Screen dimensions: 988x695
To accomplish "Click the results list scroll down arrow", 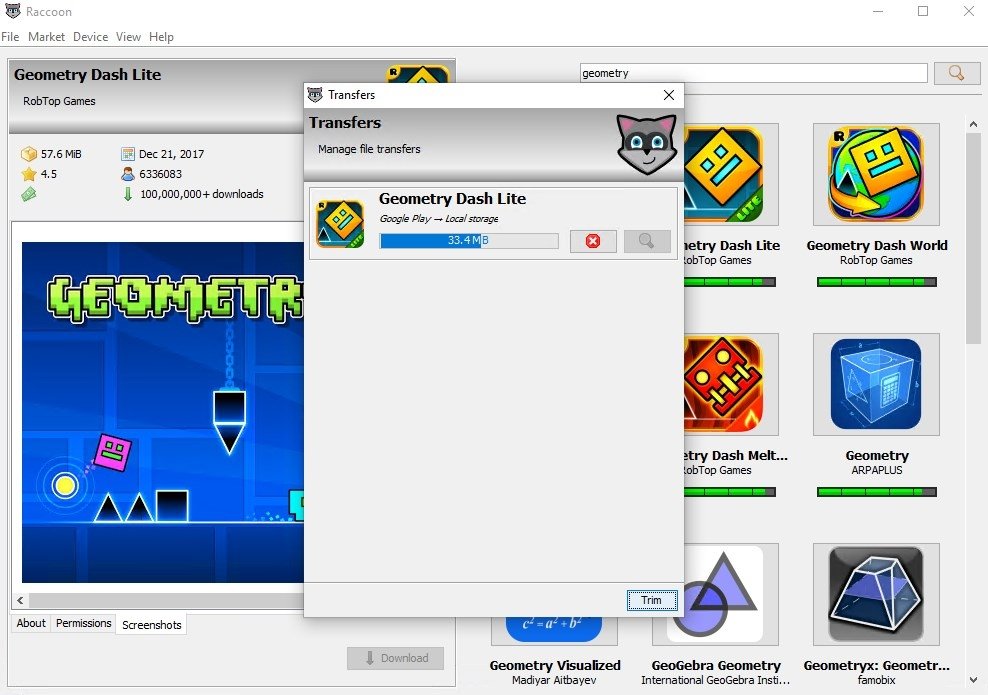I will (x=974, y=680).
